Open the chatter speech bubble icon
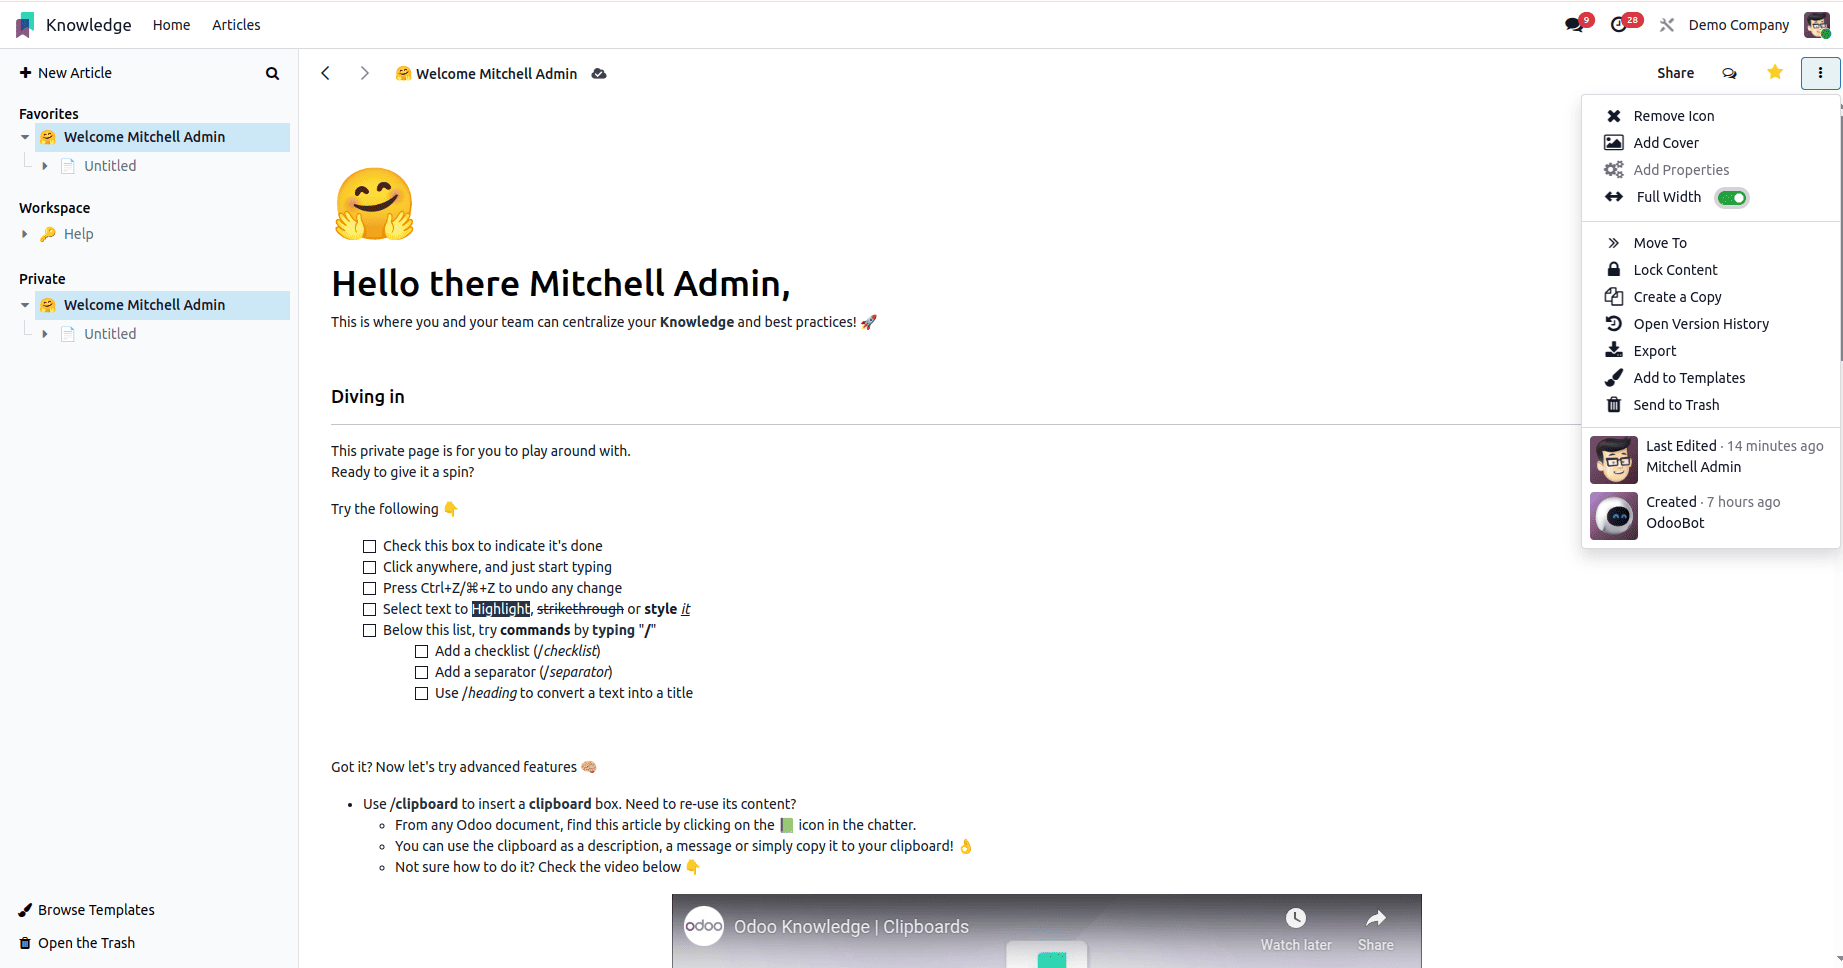This screenshot has width=1843, height=968. [x=1730, y=73]
